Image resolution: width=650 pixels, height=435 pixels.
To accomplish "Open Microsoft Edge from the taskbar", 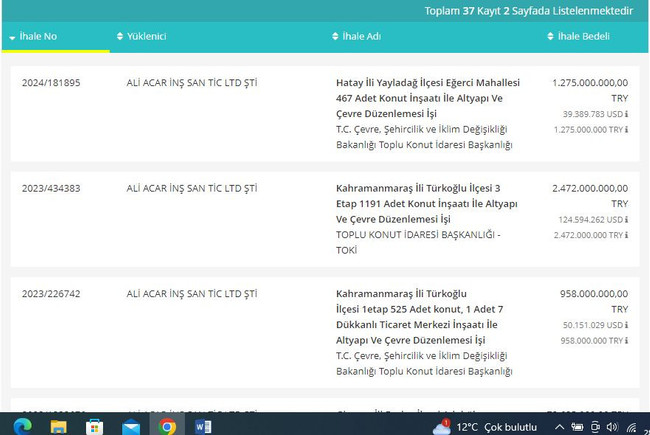I will click(x=21, y=426).
